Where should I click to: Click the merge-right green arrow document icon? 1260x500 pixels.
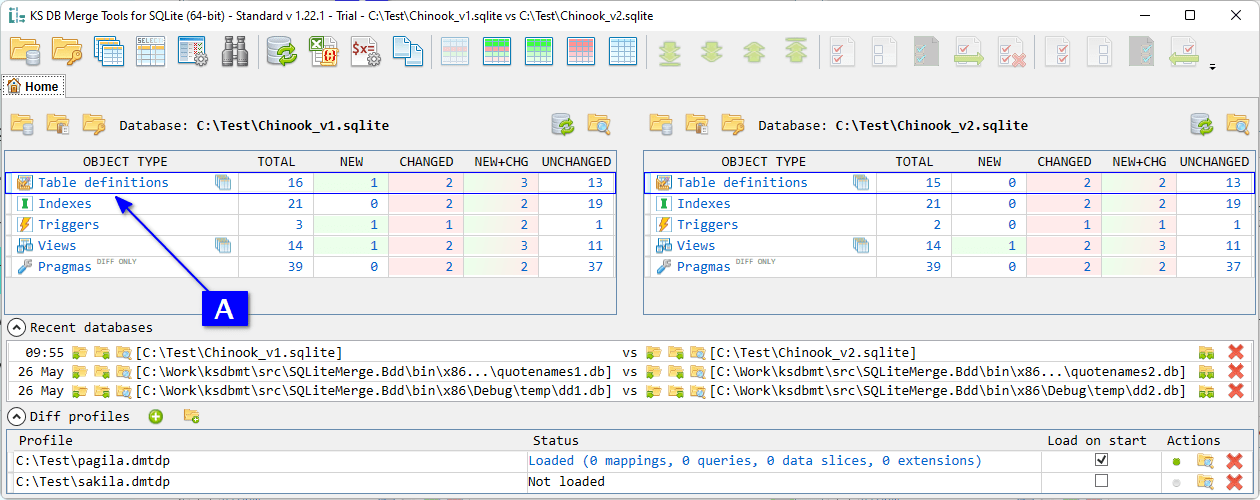(x=969, y=51)
